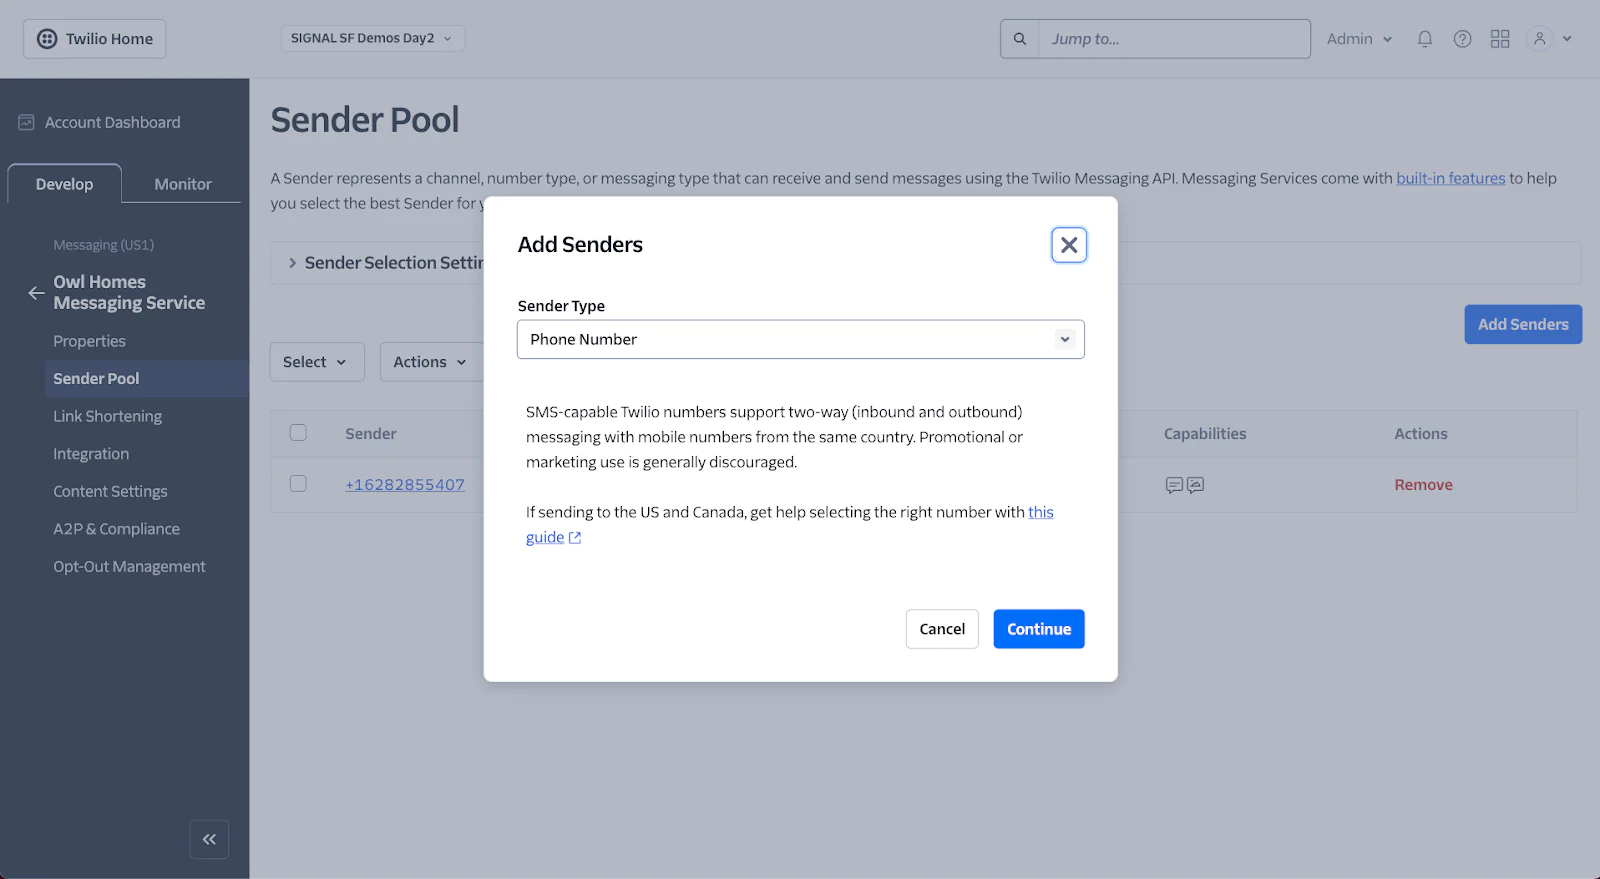Screen dimensions: 1600x879
Task: Click the Twilio logo icon
Action: 47,39
